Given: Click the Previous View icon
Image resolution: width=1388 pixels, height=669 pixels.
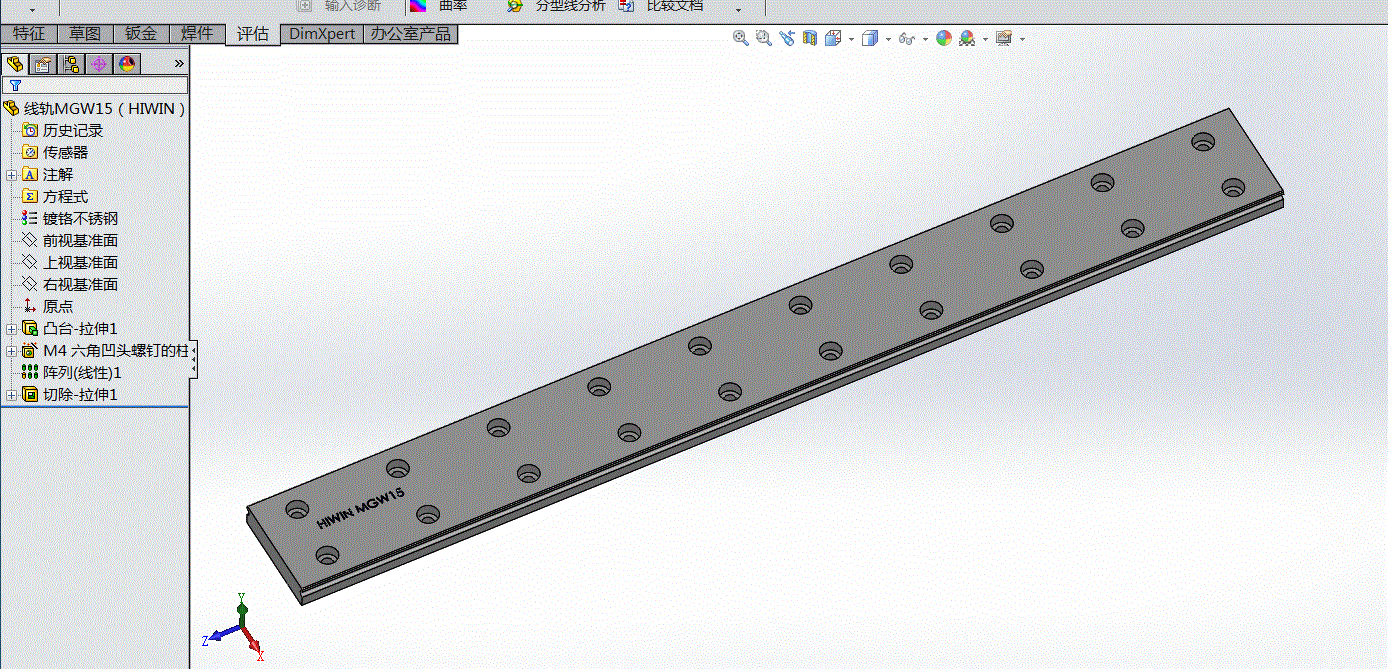Looking at the screenshot, I should [787, 38].
